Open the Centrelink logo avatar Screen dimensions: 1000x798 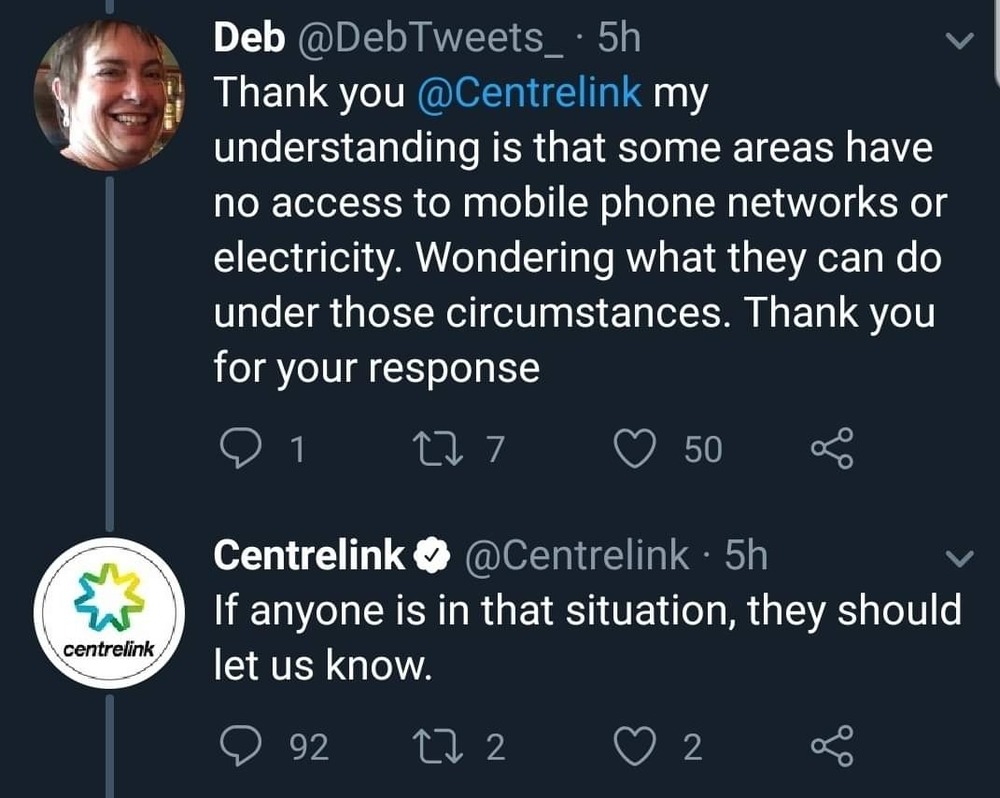108,612
